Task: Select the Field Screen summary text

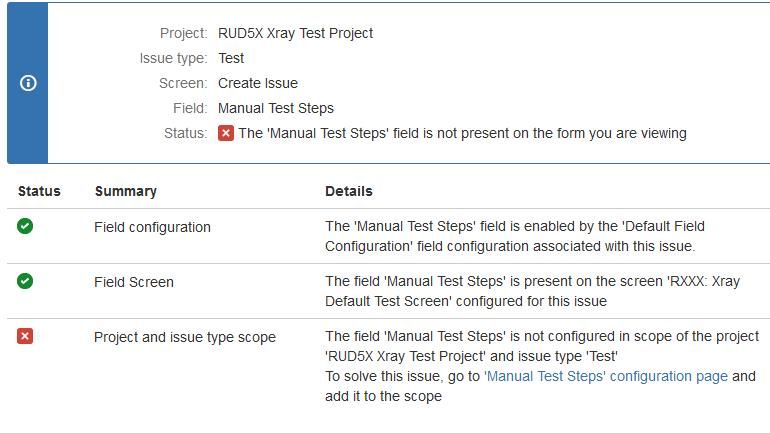Action: 134,282
